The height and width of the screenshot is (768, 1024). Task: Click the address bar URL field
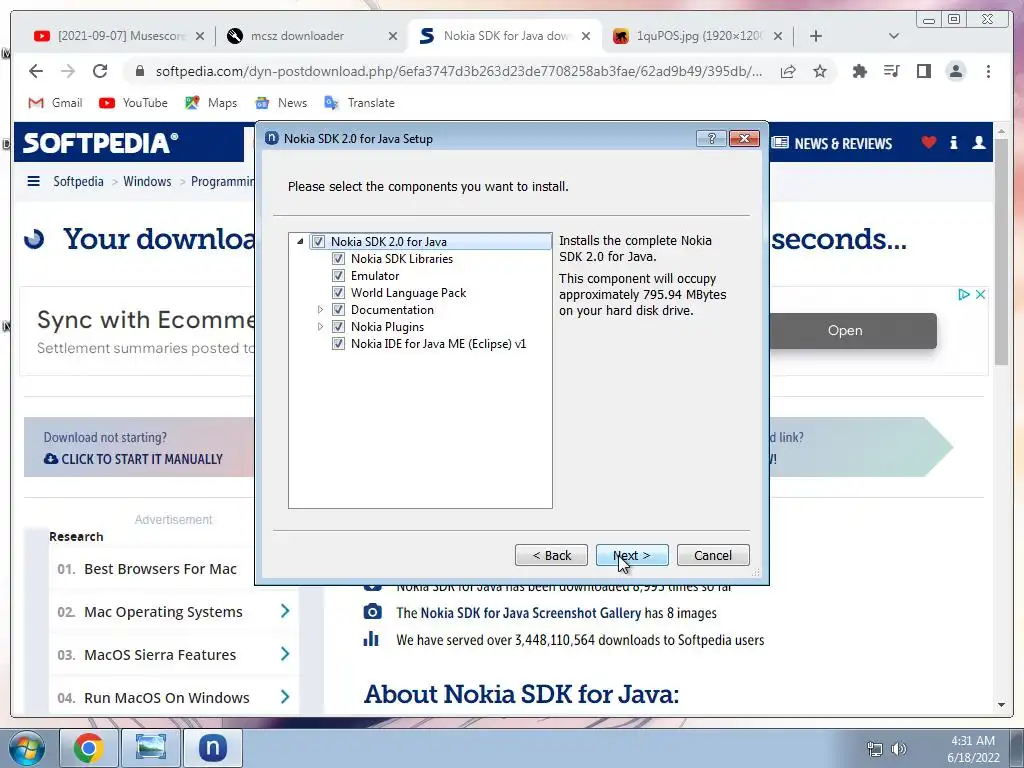pyautogui.click(x=458, y=71)
